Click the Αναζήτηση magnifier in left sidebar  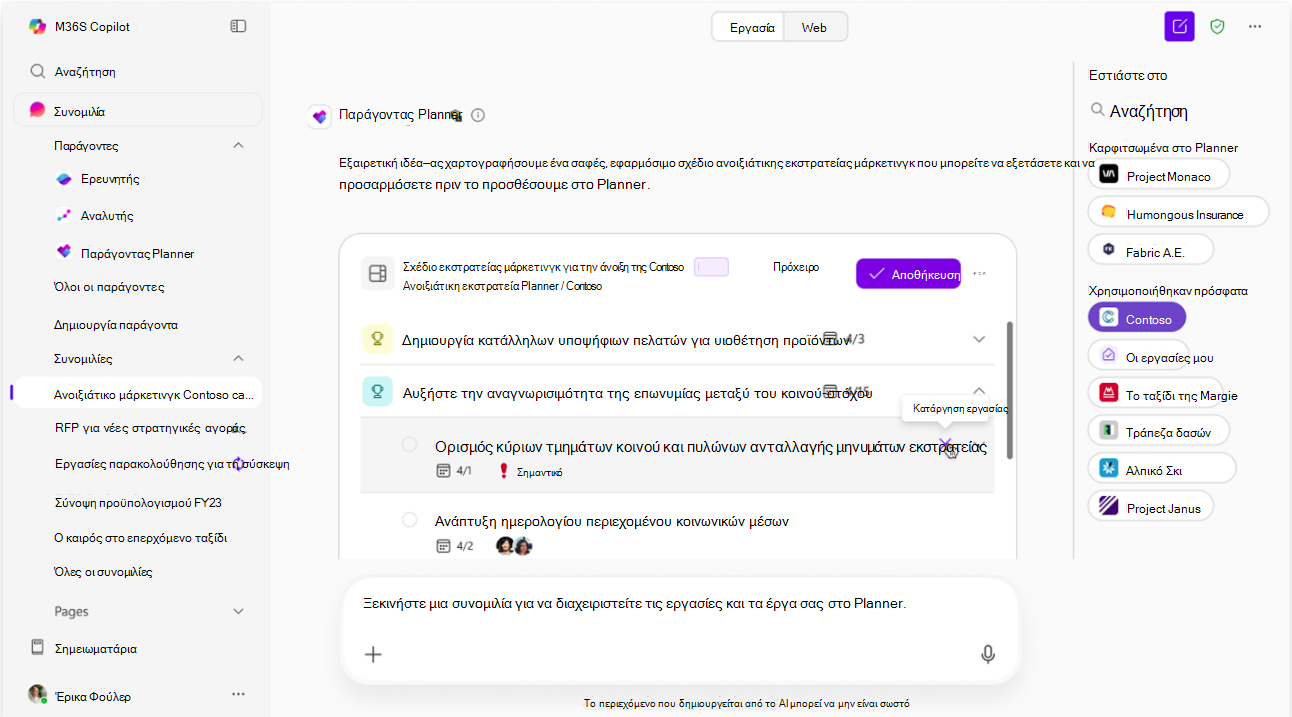pos(37,72)
